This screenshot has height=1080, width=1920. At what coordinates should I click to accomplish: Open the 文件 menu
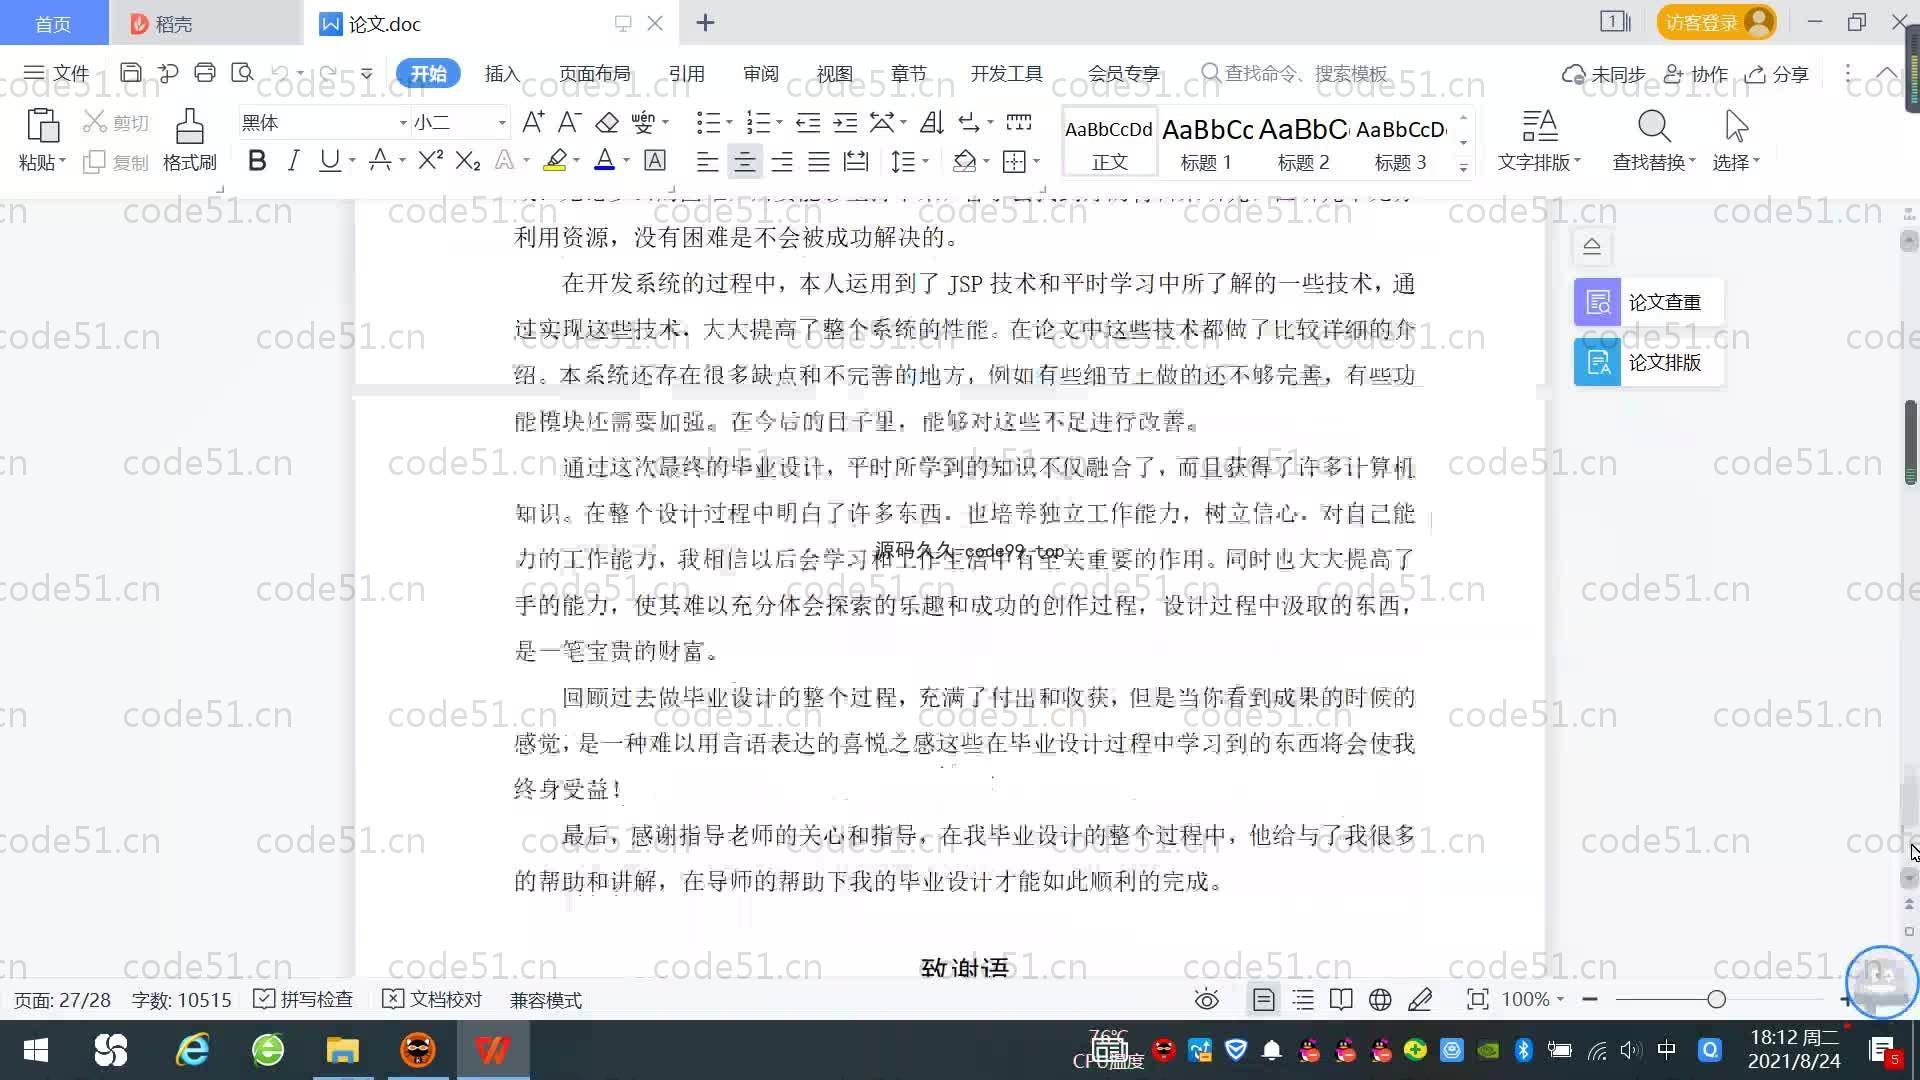(x=57, y=73)
